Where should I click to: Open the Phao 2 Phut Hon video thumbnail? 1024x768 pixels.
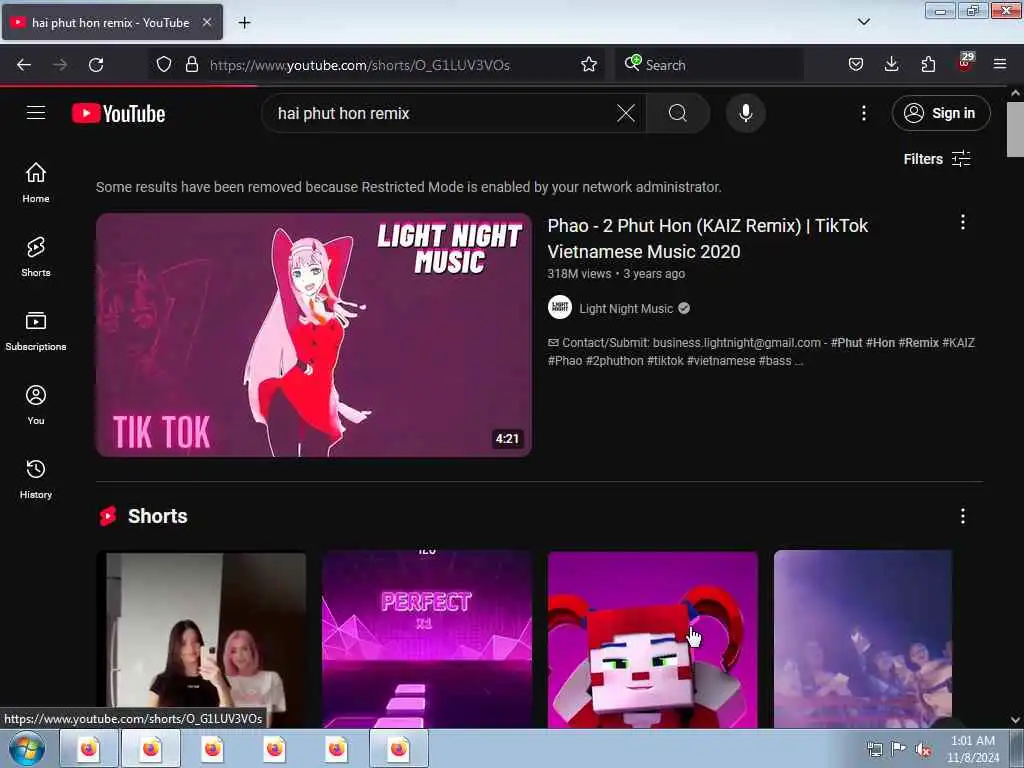coord(313,334)
